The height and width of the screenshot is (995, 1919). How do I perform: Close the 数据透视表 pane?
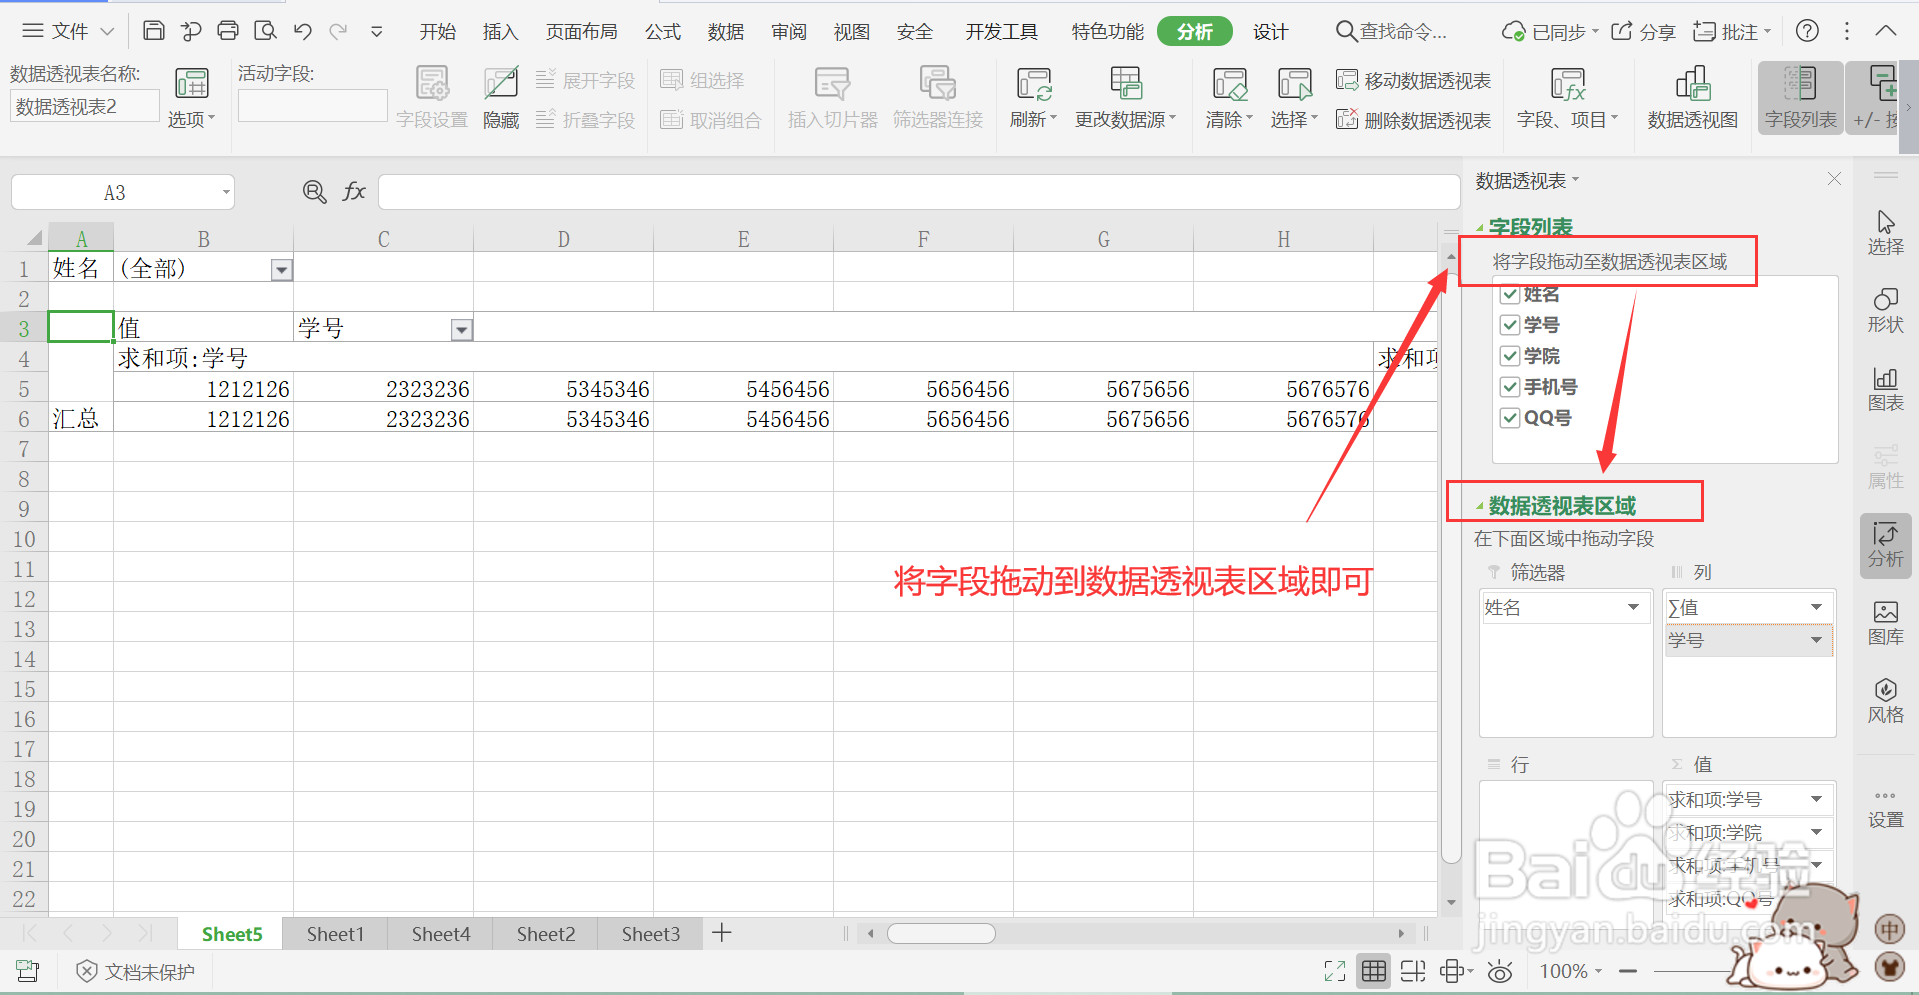[x=1834, y=179]
